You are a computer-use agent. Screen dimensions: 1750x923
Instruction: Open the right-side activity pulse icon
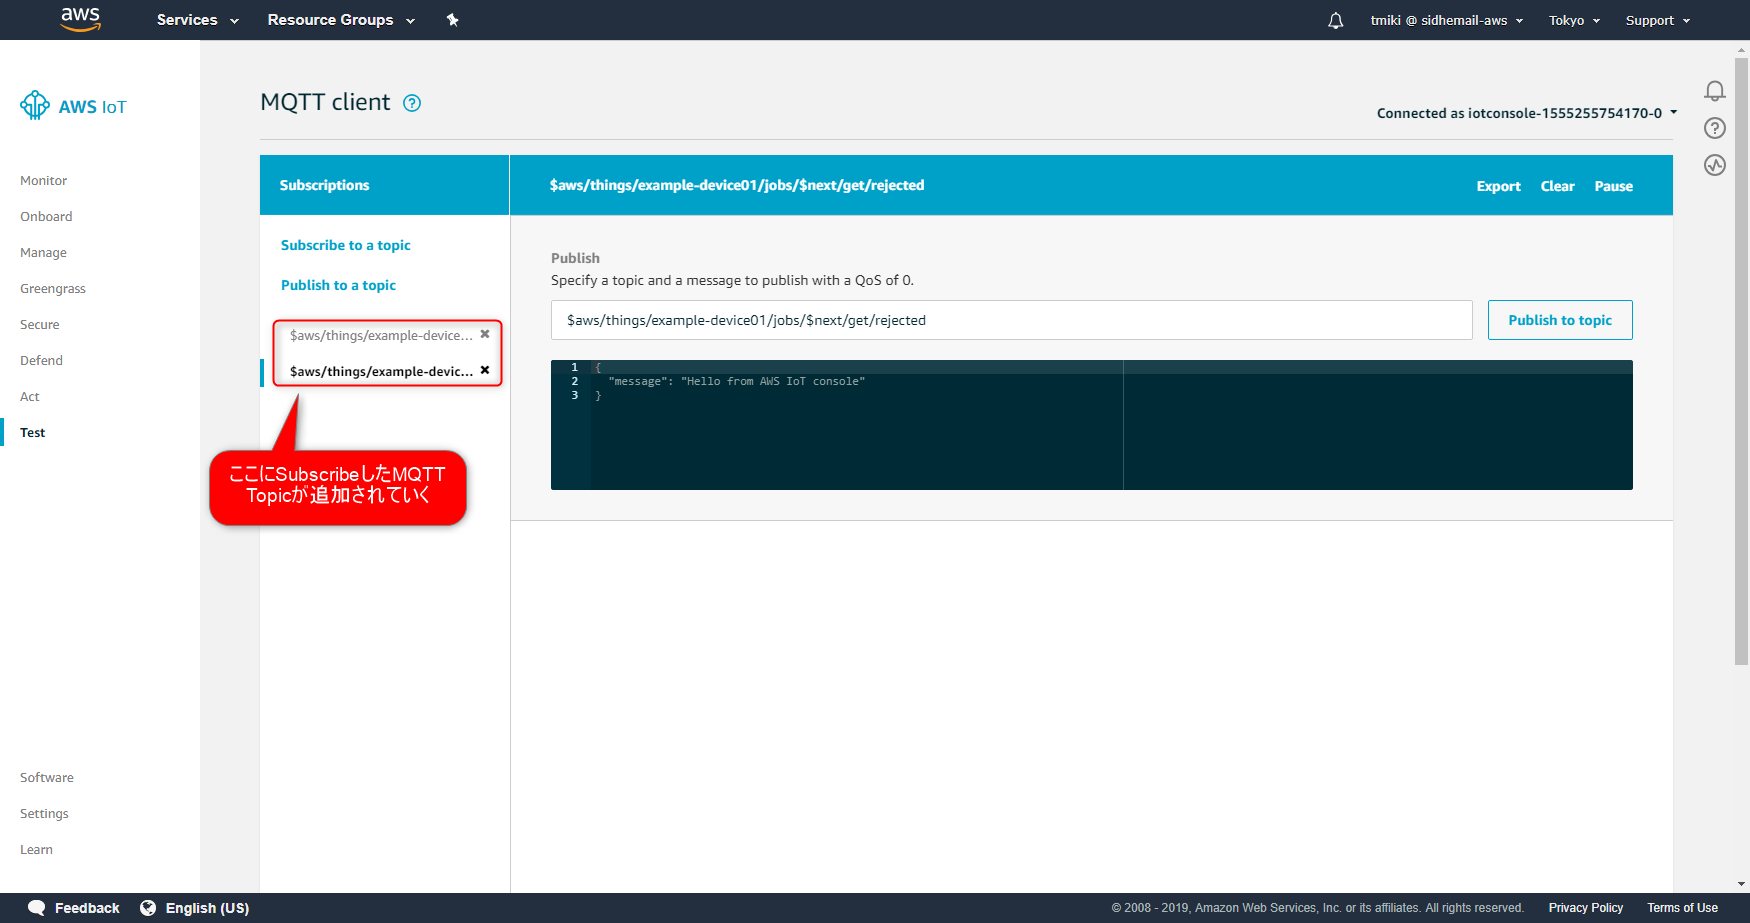point(1715,165)
